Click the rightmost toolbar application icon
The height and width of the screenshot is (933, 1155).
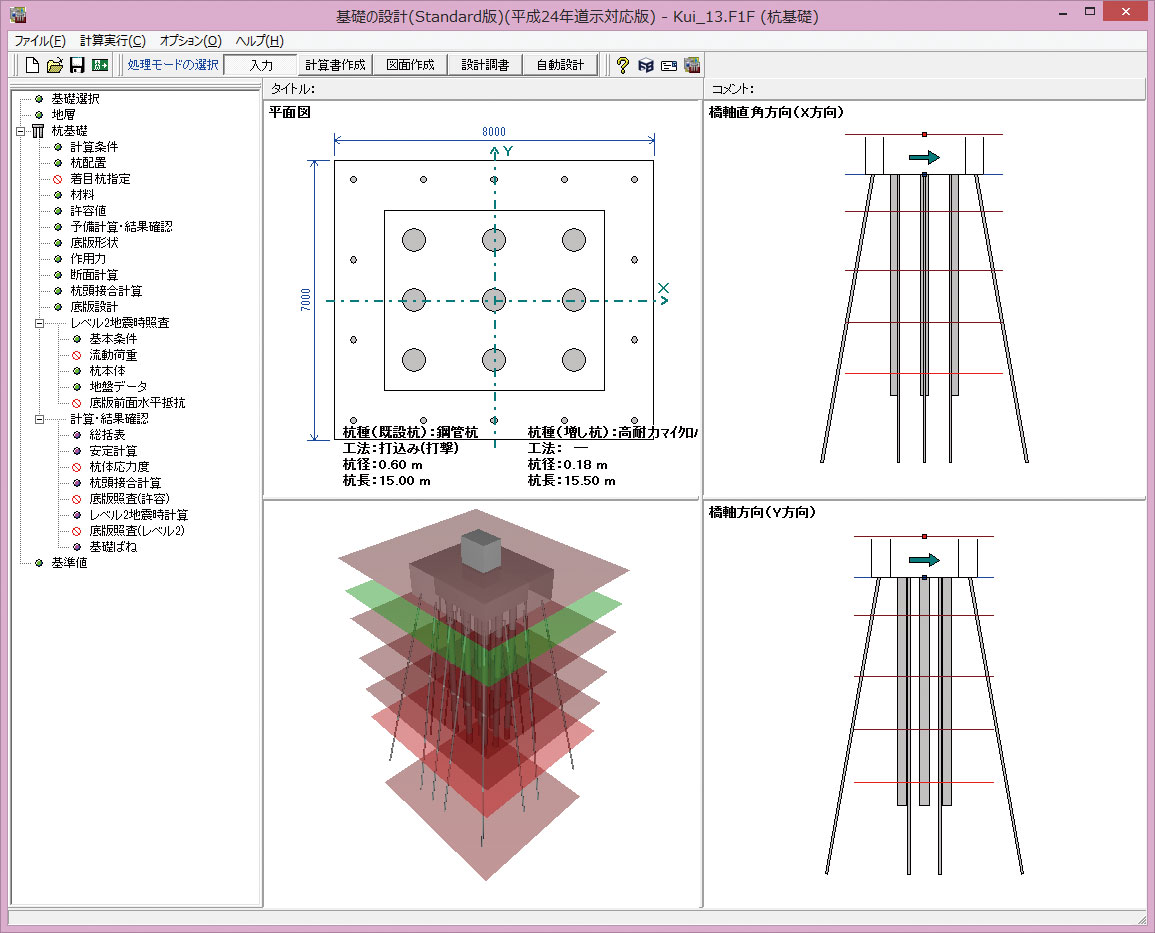[x=692, y=65]
